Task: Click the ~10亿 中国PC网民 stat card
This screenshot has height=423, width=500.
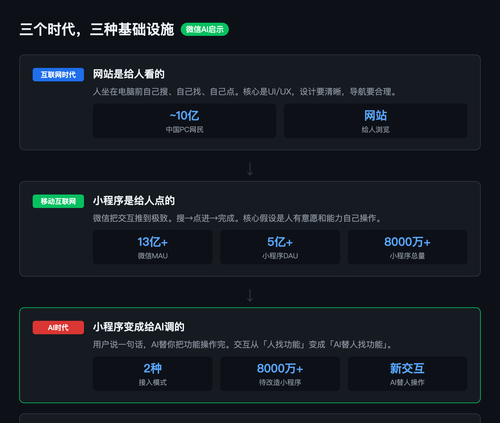Action: [184, 121]
